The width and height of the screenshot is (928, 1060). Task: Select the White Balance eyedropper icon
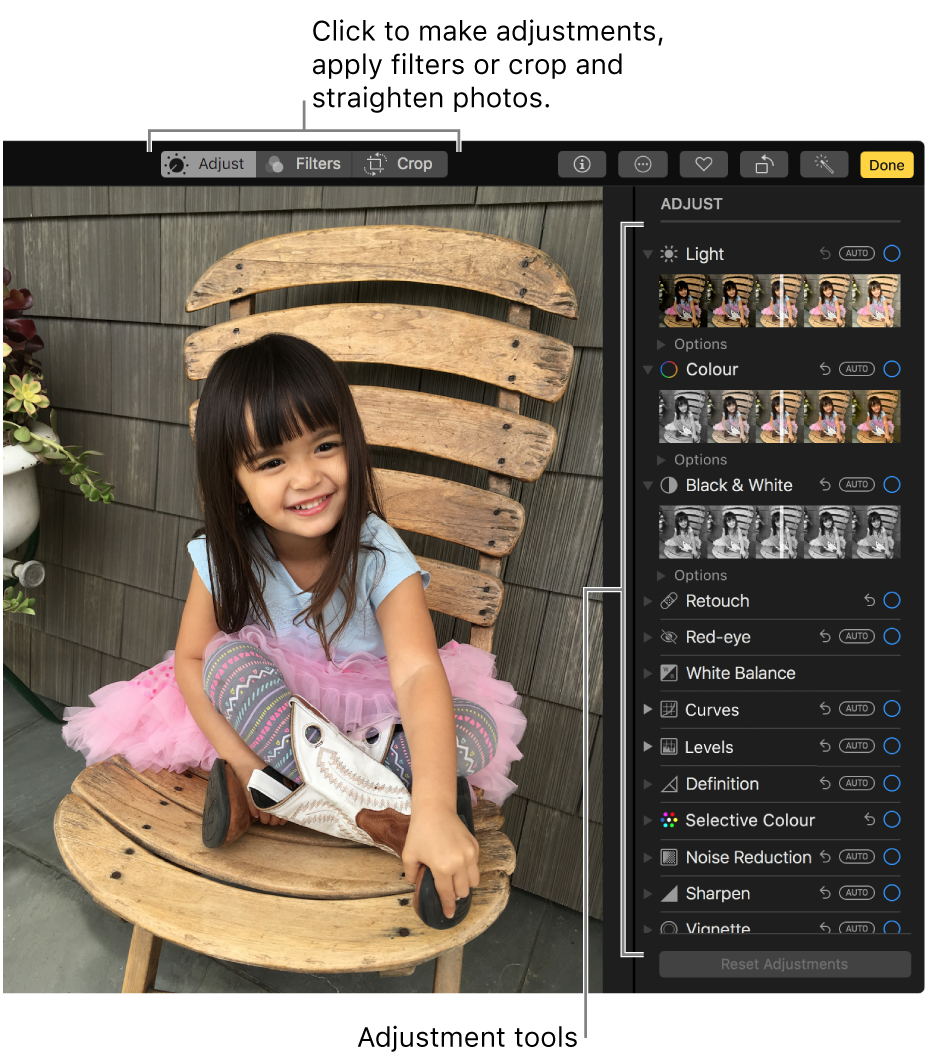(668, 673)
